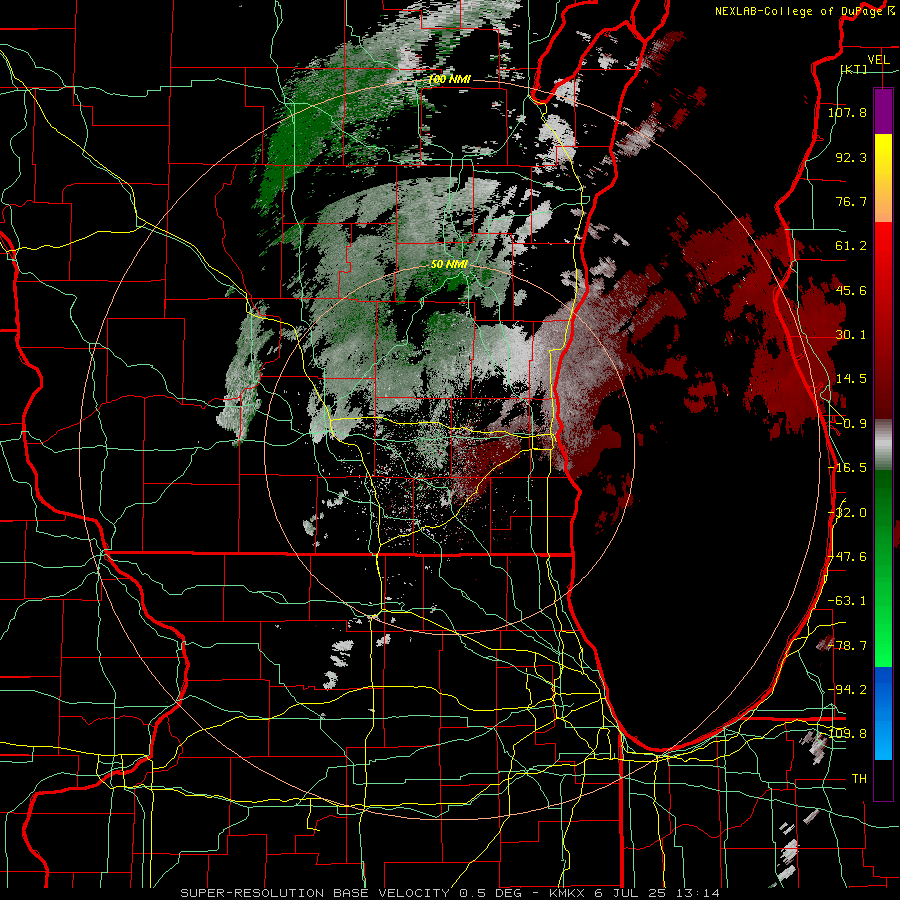Click the 30.1 velocity scale value
The height and width of the screenshot is (900, 900).
[851, 335]
